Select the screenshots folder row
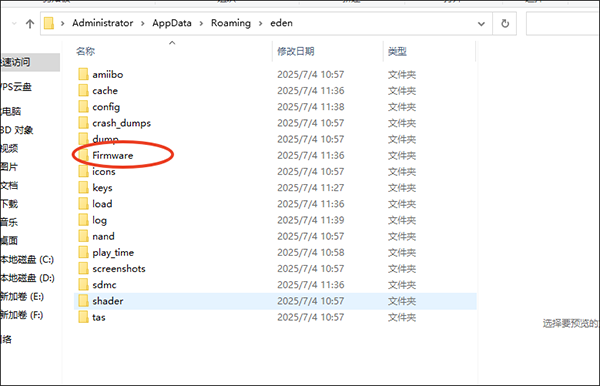This screenshot has width=600, height=386. pyautogui.click(x=275, y=269)
